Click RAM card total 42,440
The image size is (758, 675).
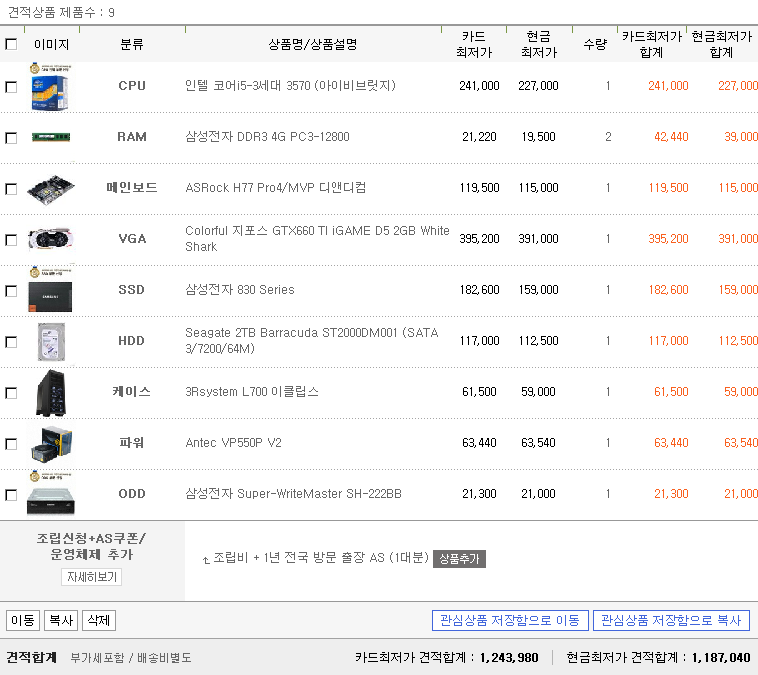(x=671, y=137)
